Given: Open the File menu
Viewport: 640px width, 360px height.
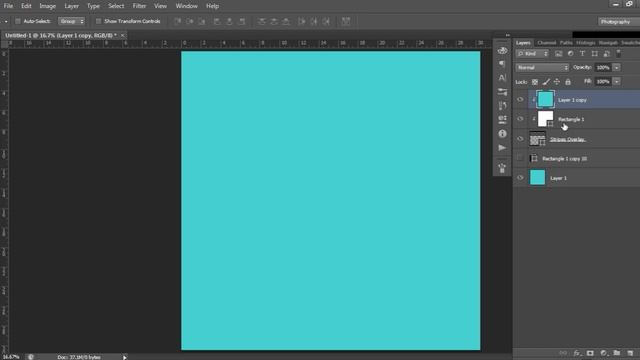Looking at the screenshot, I should (8, 6).
